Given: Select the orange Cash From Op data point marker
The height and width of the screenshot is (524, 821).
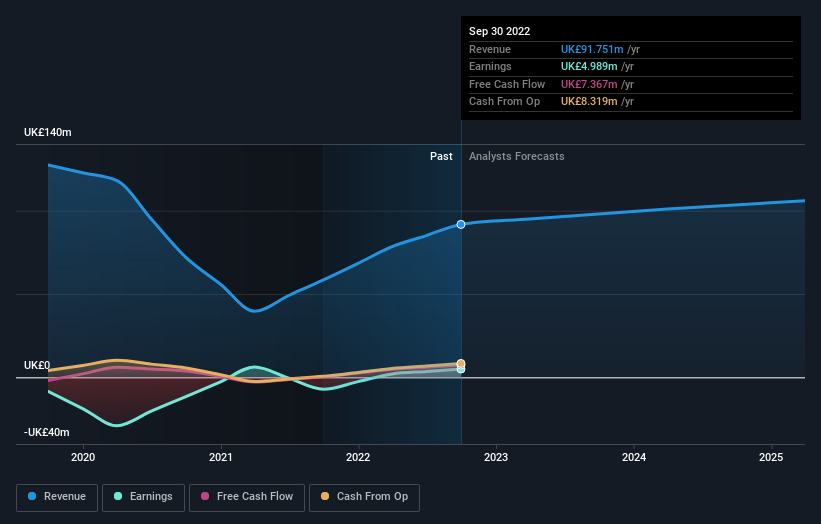Looking at the screenshot, I should click(461, 363).
